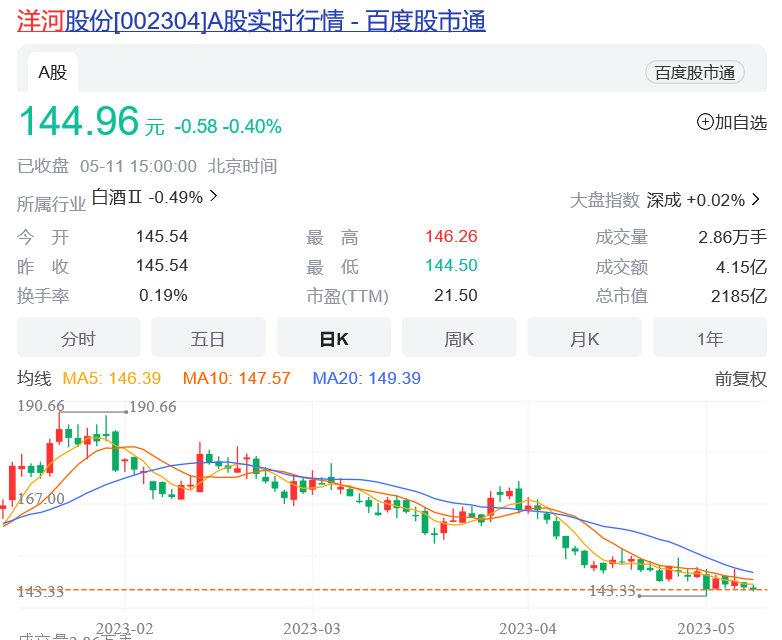Select the 周K chart tab

459,338
